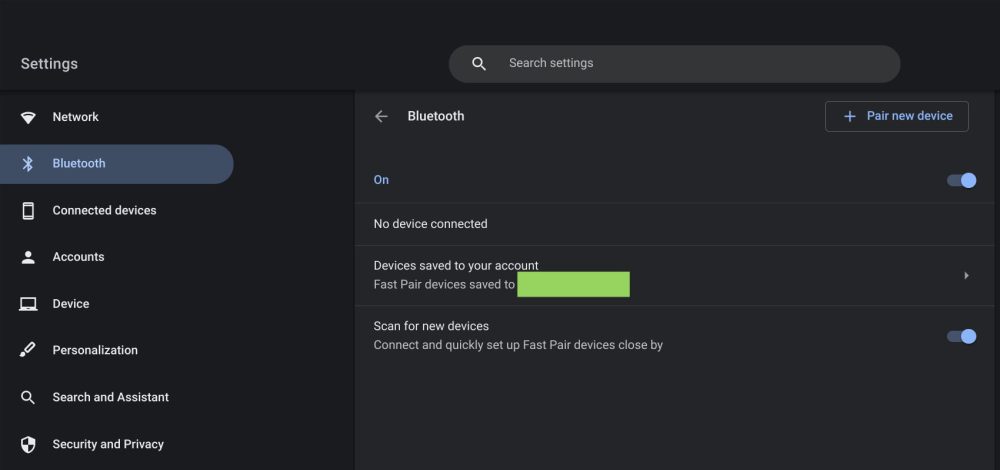The width and height of the screenshot is (1000, 470).
Task: Open the Accounts settings section
Action: (x=78, y=257)
